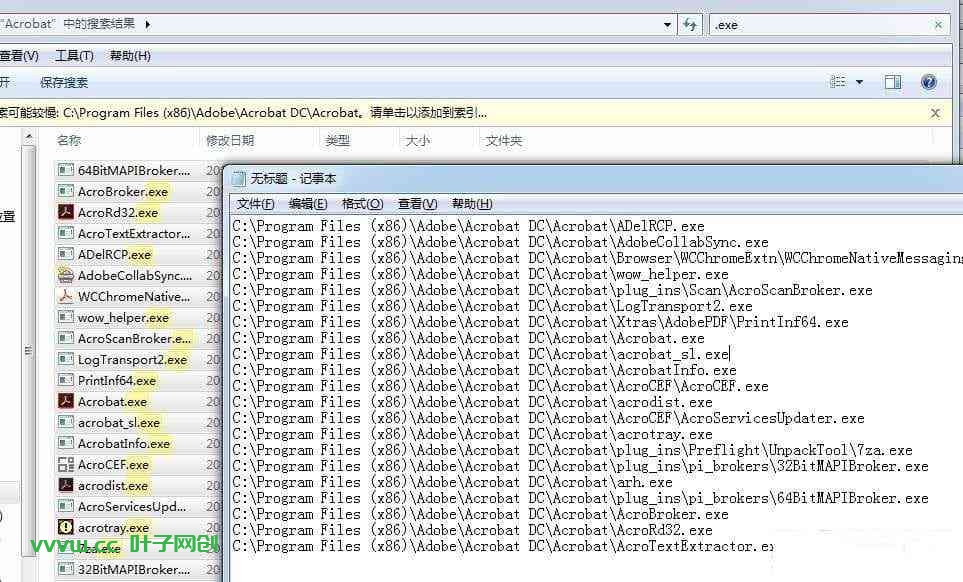Sort by 大小 column header
The image size is (963, 582).
[x=418, y=141]
